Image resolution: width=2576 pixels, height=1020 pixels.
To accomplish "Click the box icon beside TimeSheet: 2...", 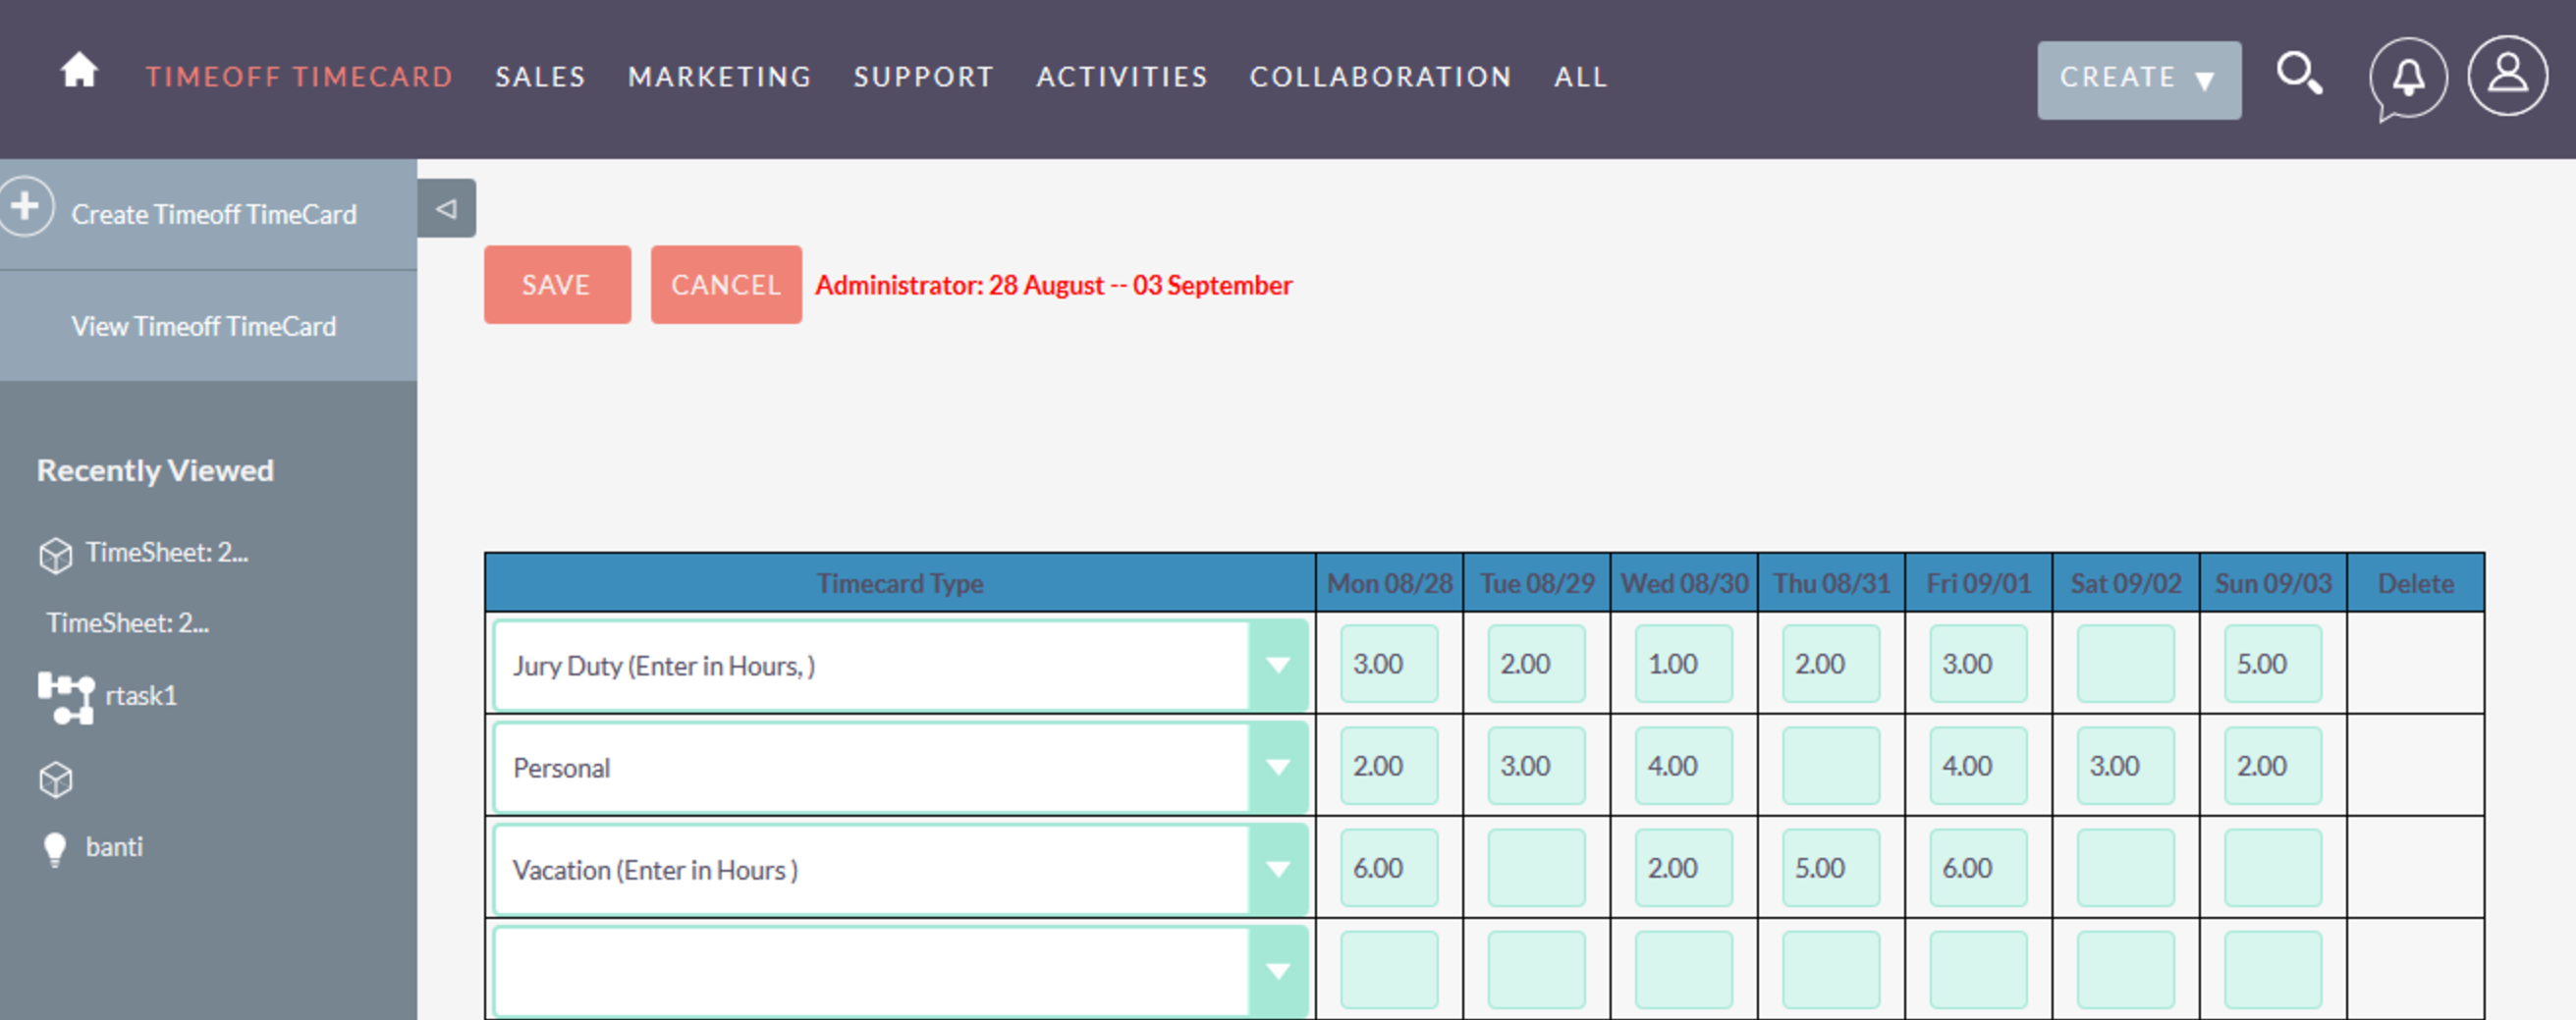I will [55, 555].
